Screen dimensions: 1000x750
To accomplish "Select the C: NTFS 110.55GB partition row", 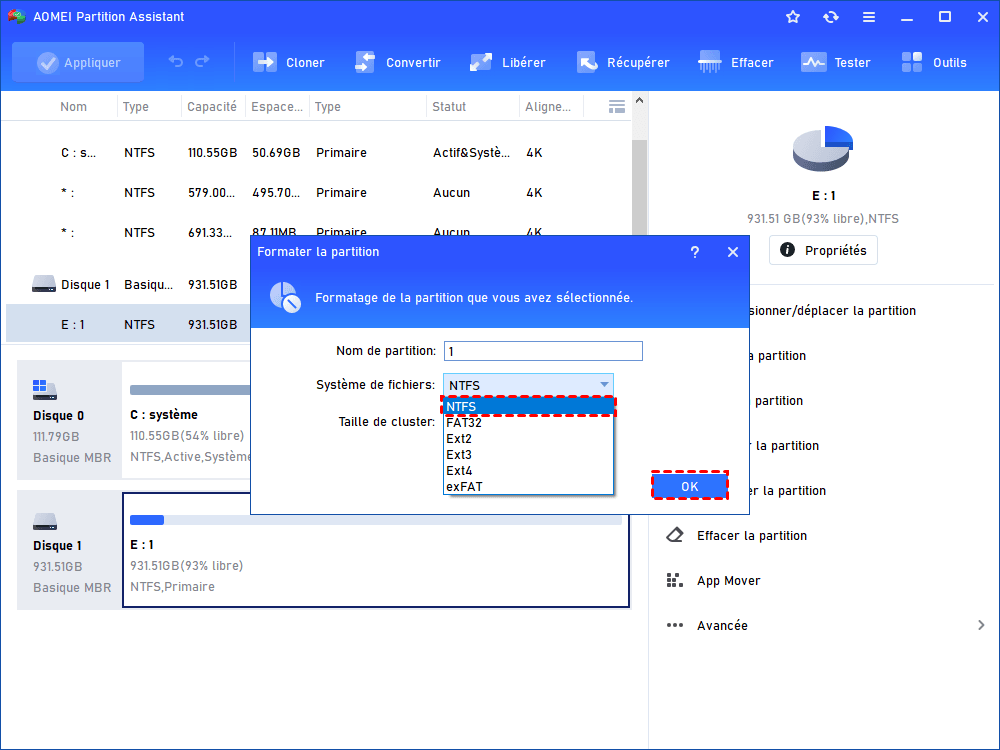I will (x=318, y=153).
